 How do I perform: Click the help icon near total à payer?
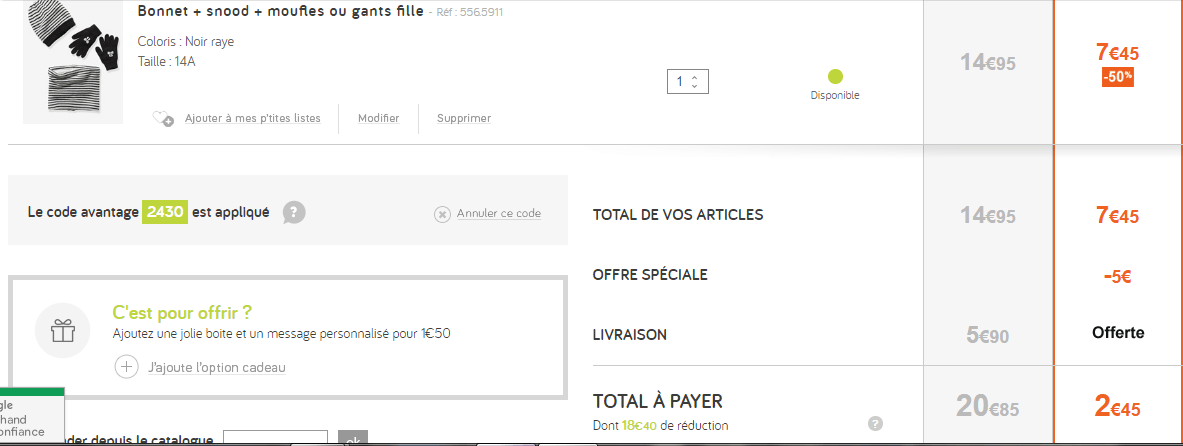tap(876, 424)
